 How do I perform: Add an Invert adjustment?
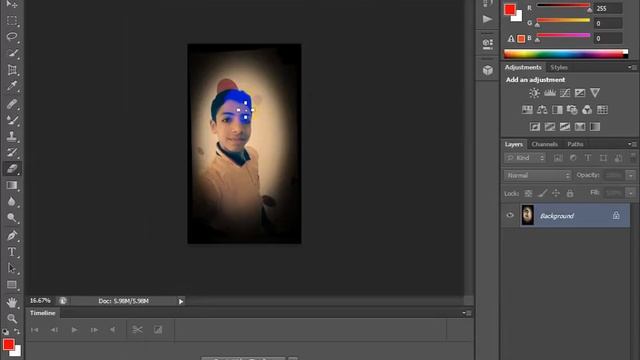[535, 127]
